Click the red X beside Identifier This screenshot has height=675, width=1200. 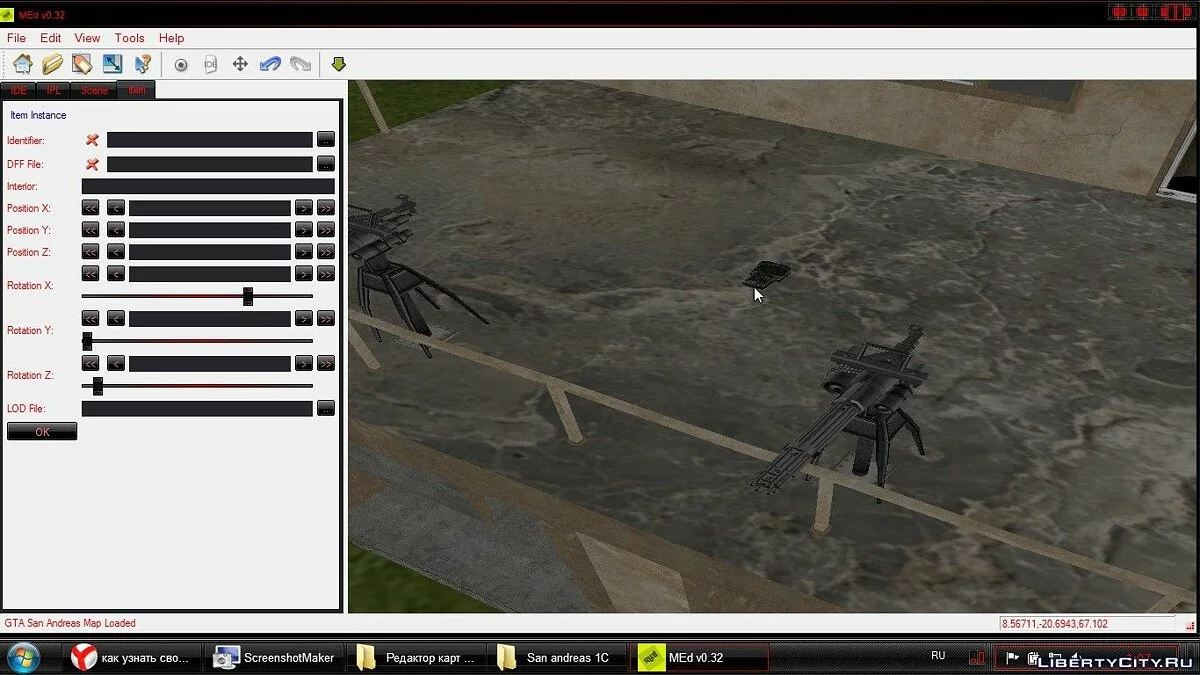(92, 140)
